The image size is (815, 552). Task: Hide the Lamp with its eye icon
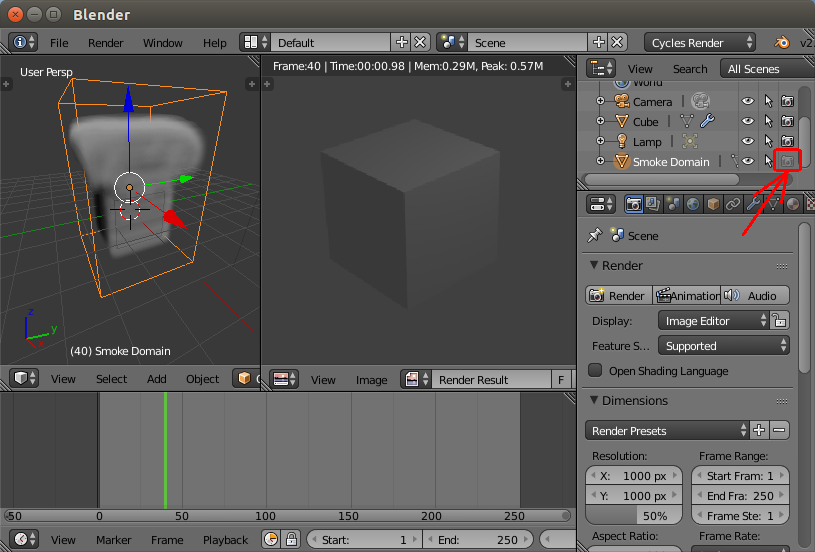747,141
